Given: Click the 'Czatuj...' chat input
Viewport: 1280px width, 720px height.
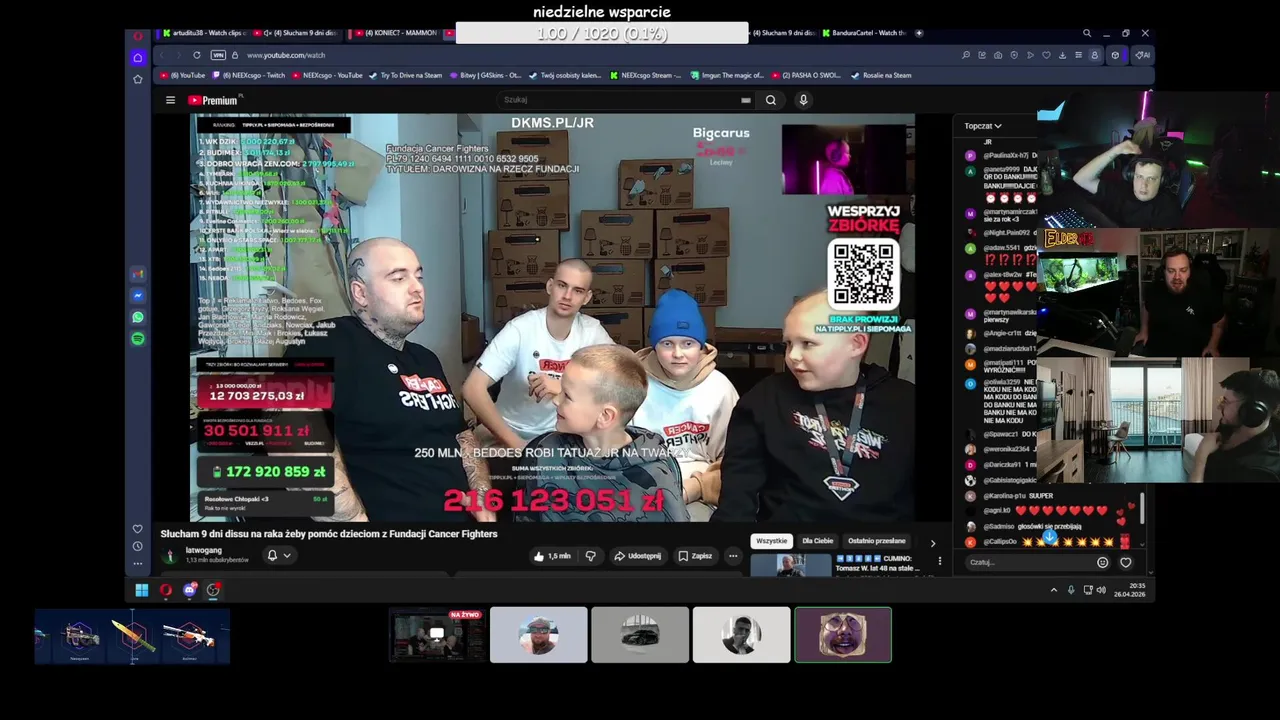Looking at the screenshot, I should (1030, 562).
